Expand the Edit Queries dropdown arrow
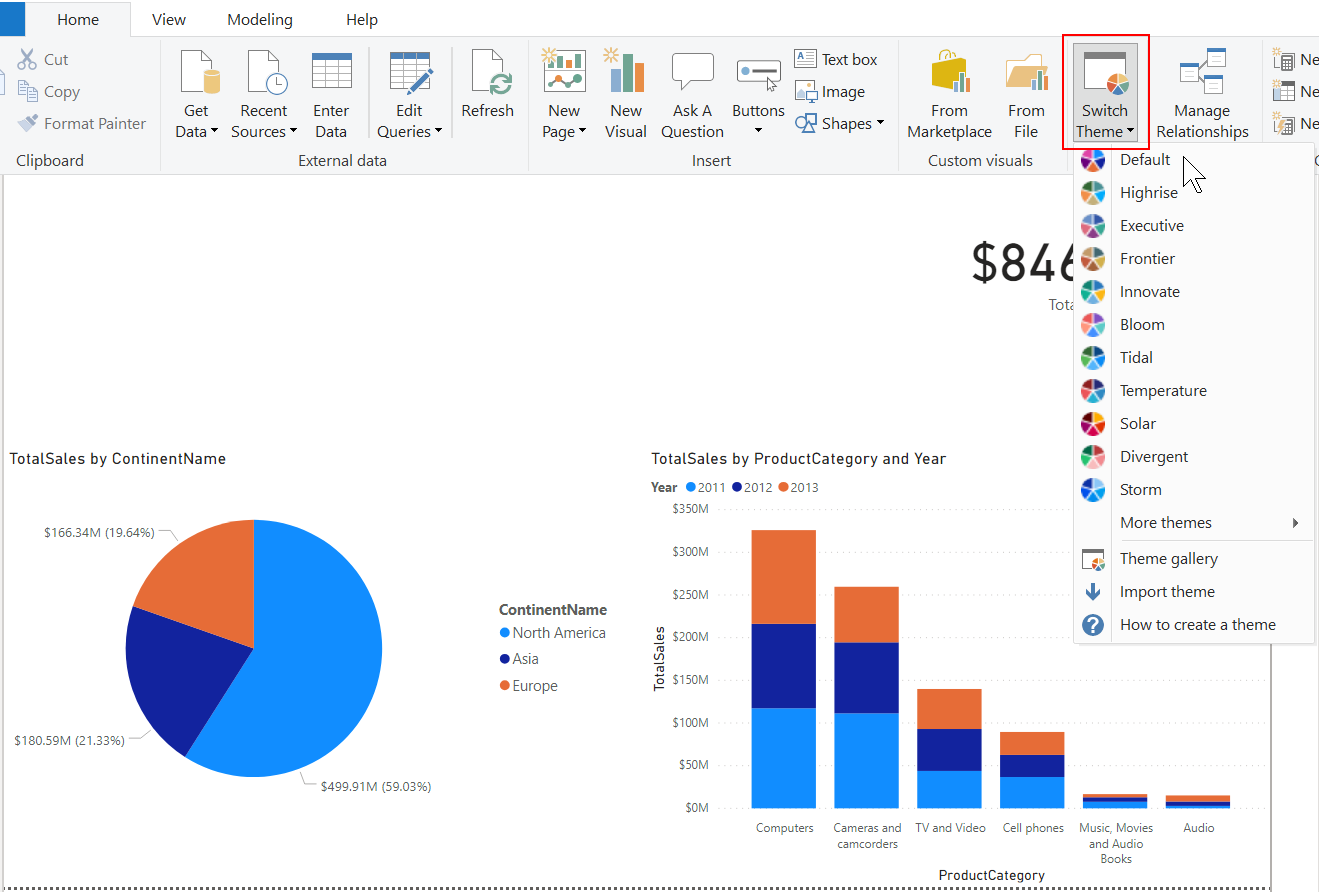This screenshot has width=1319, height=892. tap(438, 132)
